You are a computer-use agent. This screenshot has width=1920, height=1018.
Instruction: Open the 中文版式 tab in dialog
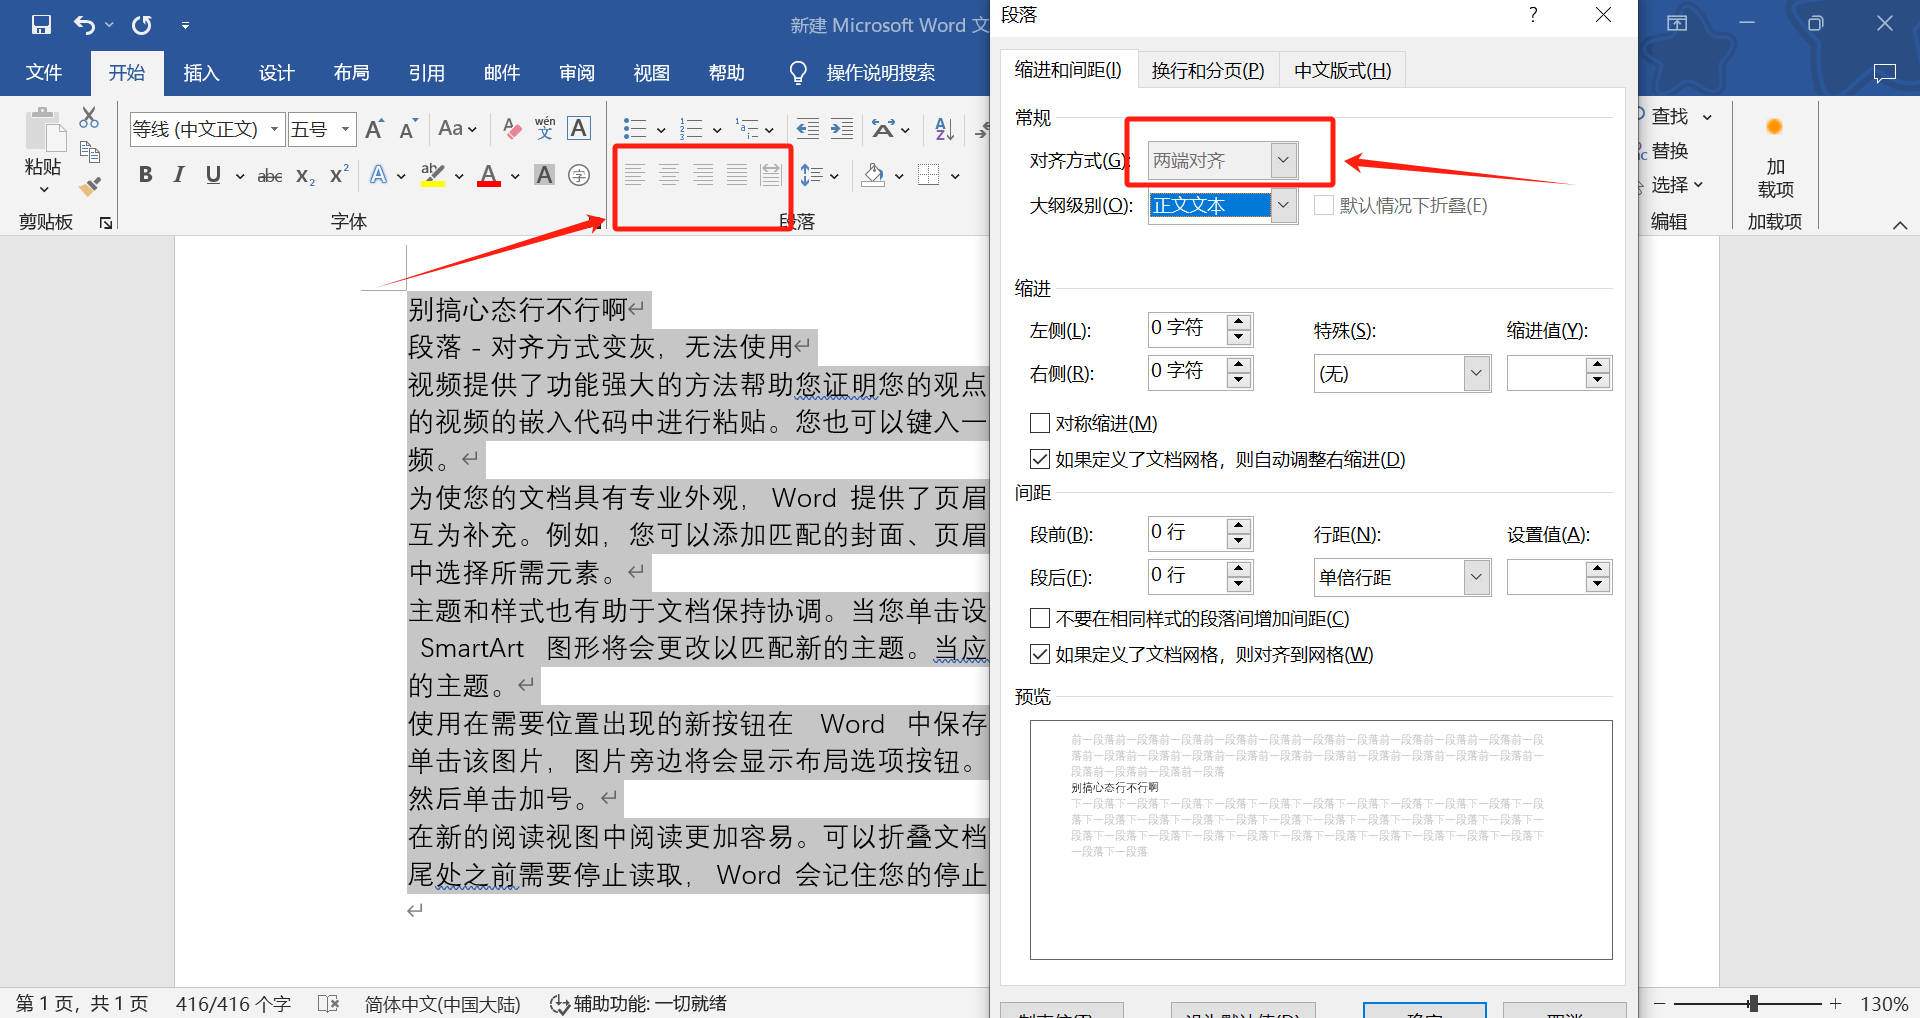click(x=1341, y=69)
